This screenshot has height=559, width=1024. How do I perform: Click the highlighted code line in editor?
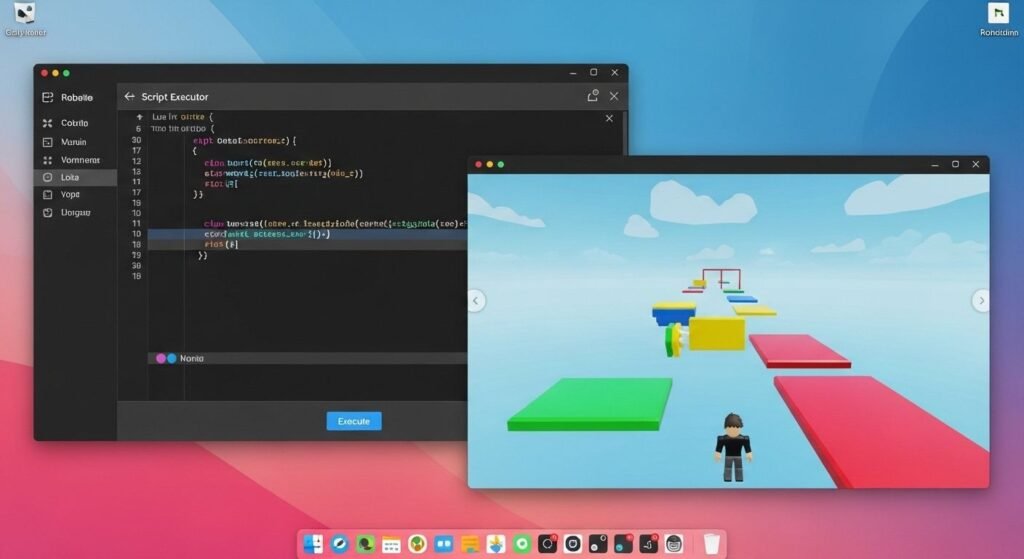click(x=300, y=234)
